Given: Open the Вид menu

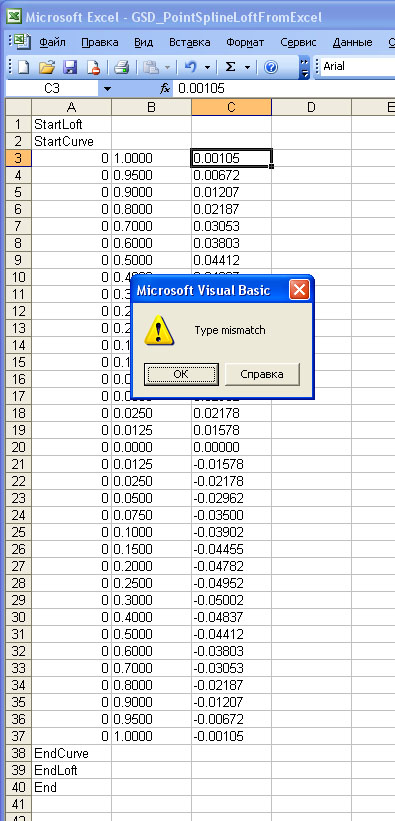Looking at the screenshot, I should point(144,42).
